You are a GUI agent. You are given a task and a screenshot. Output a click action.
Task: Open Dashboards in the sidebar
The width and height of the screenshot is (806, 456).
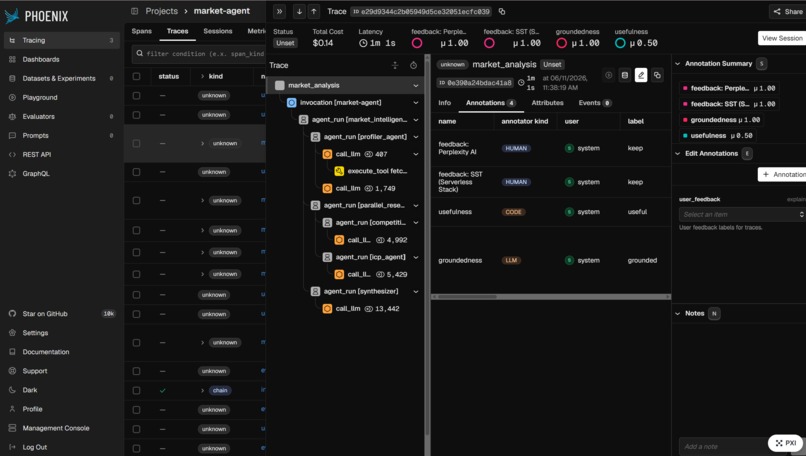tap(62, 59)
